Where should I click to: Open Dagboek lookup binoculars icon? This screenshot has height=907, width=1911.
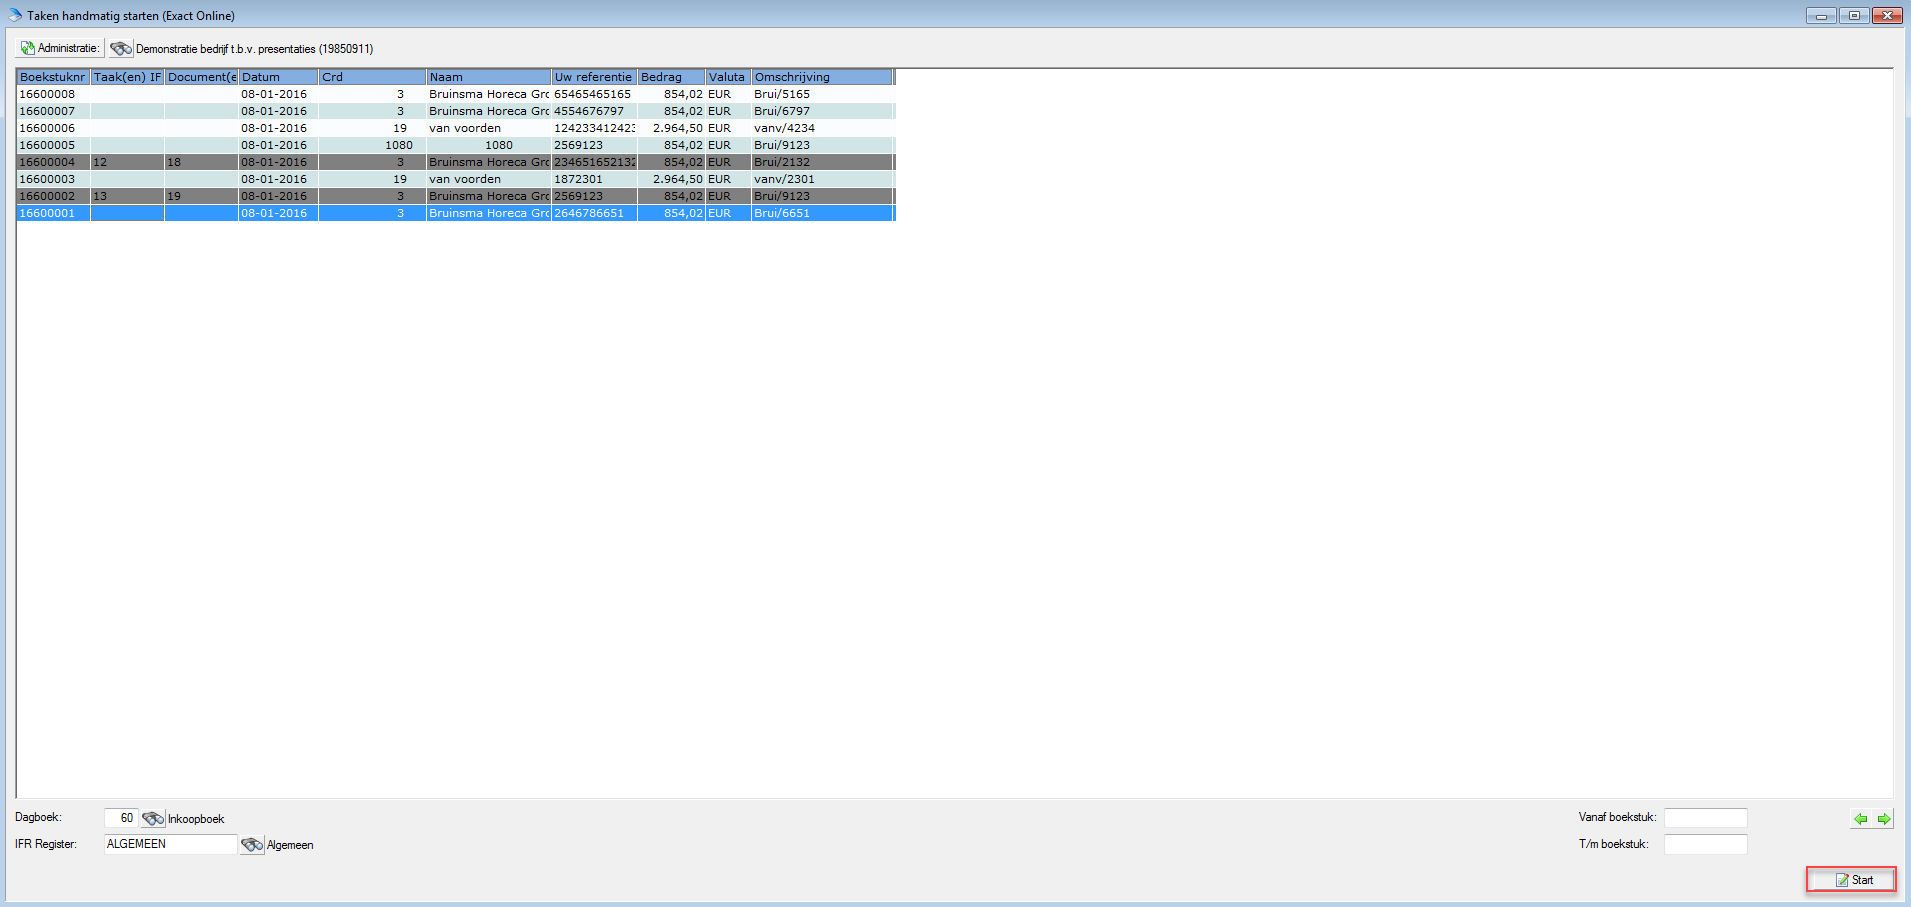[x=153, y=818]
